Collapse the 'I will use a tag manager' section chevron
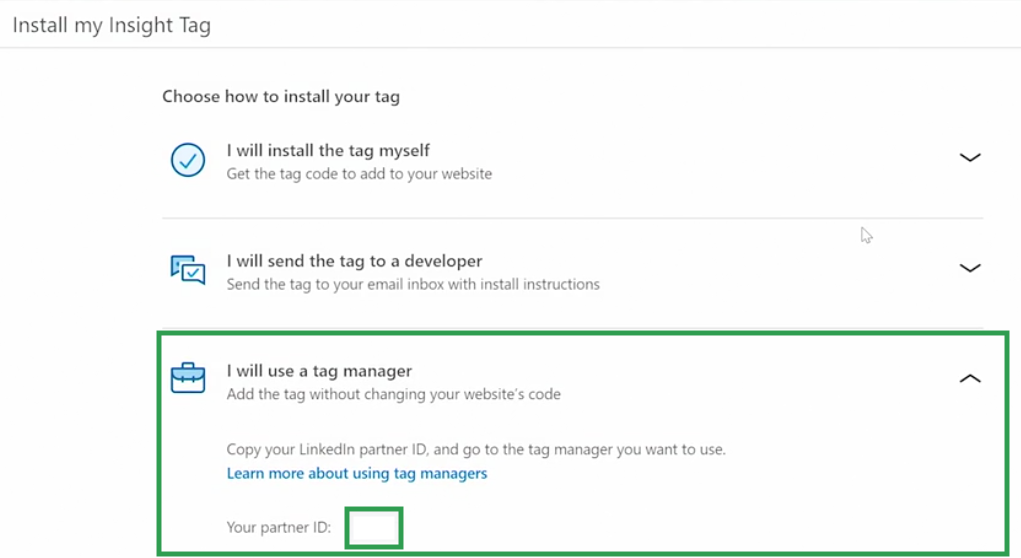Viewport: 1021px width, 558px height. (970, 378)
